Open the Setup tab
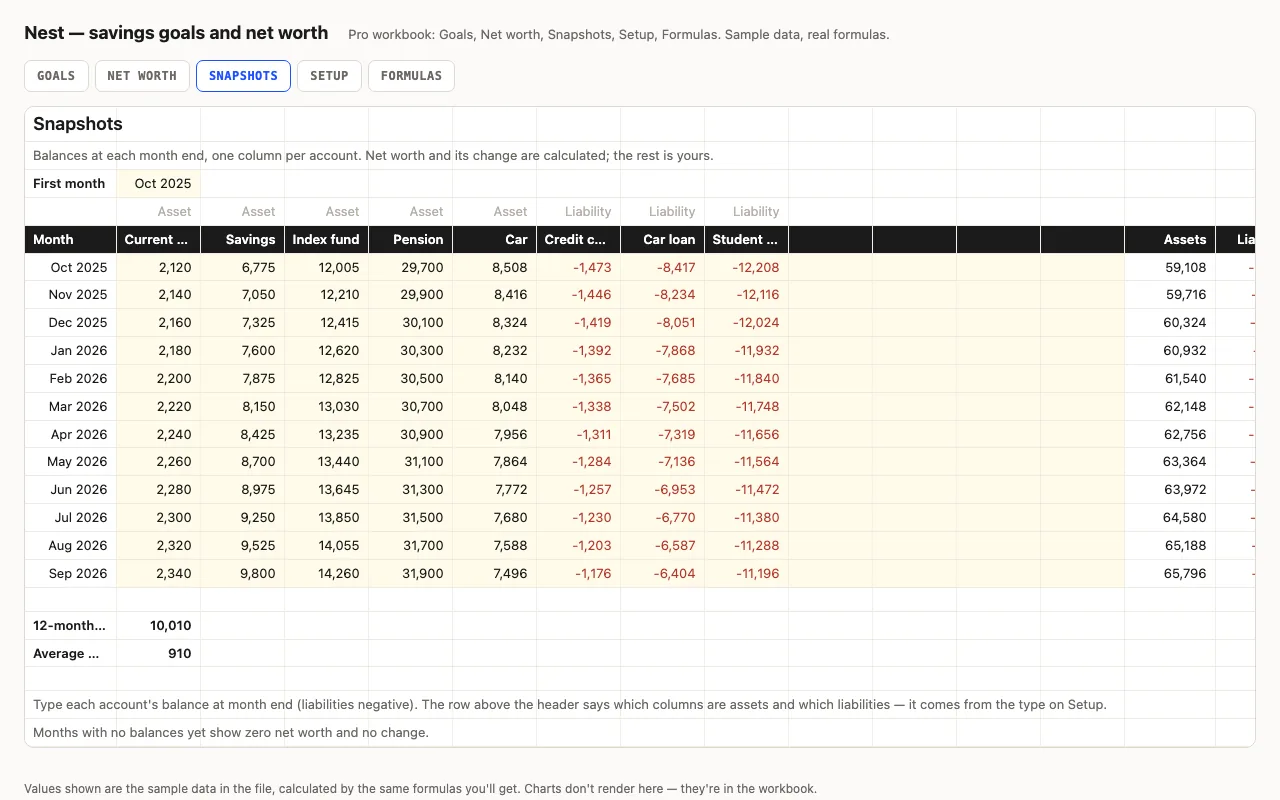The image size is (1280, 800). 329,76
